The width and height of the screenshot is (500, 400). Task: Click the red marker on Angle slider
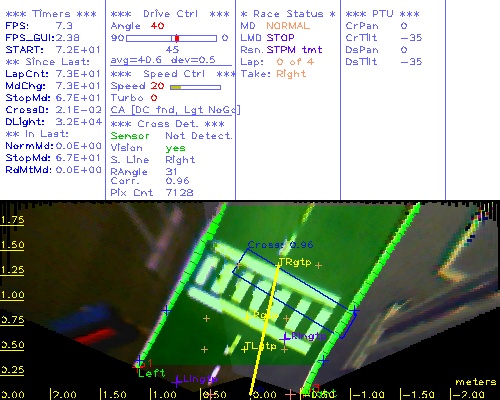pyautogui.click(x=177, y=38)
